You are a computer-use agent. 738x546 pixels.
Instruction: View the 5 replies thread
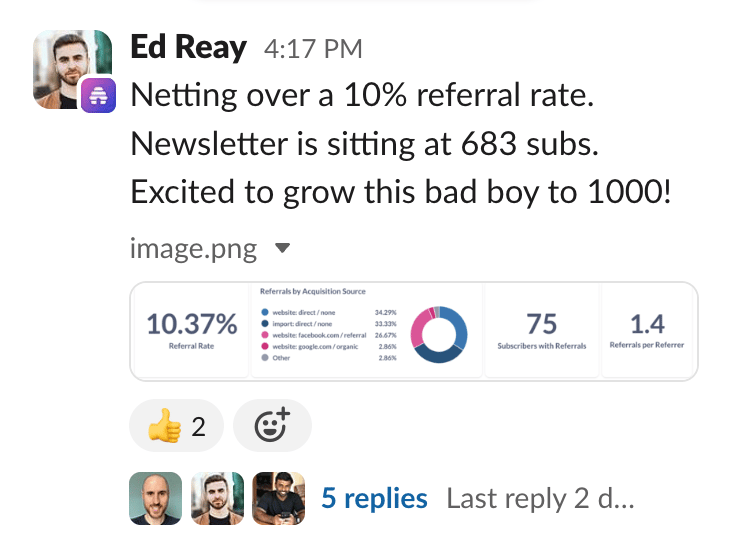374,498
